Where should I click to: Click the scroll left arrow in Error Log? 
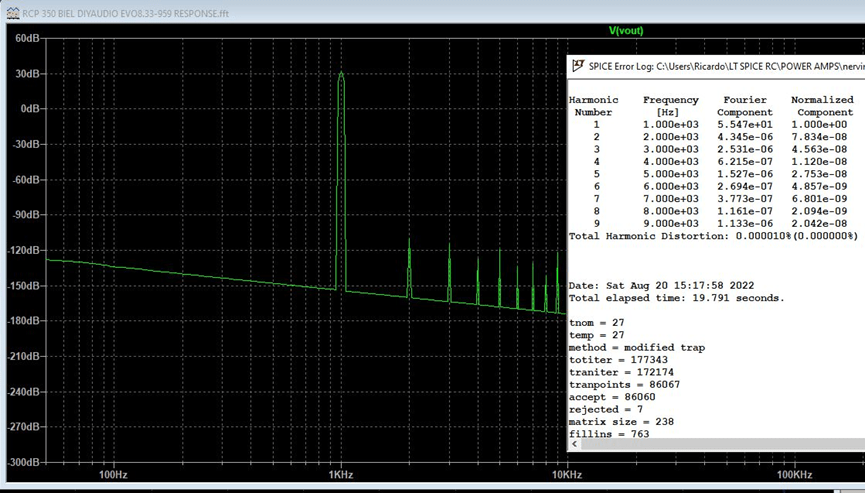click(x=575, y=444)
